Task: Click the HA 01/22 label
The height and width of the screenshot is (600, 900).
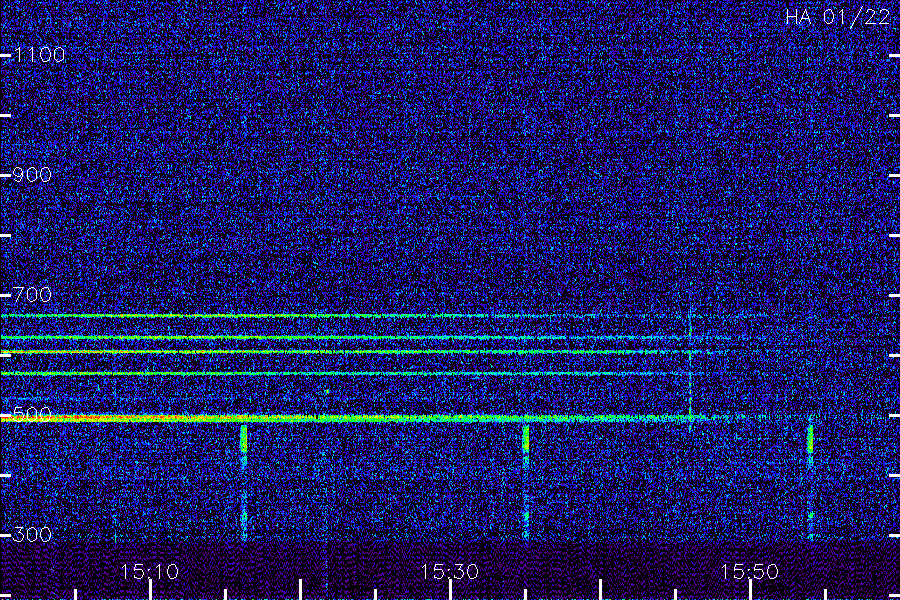Action: pyautogui.click(x=837, y=17)
